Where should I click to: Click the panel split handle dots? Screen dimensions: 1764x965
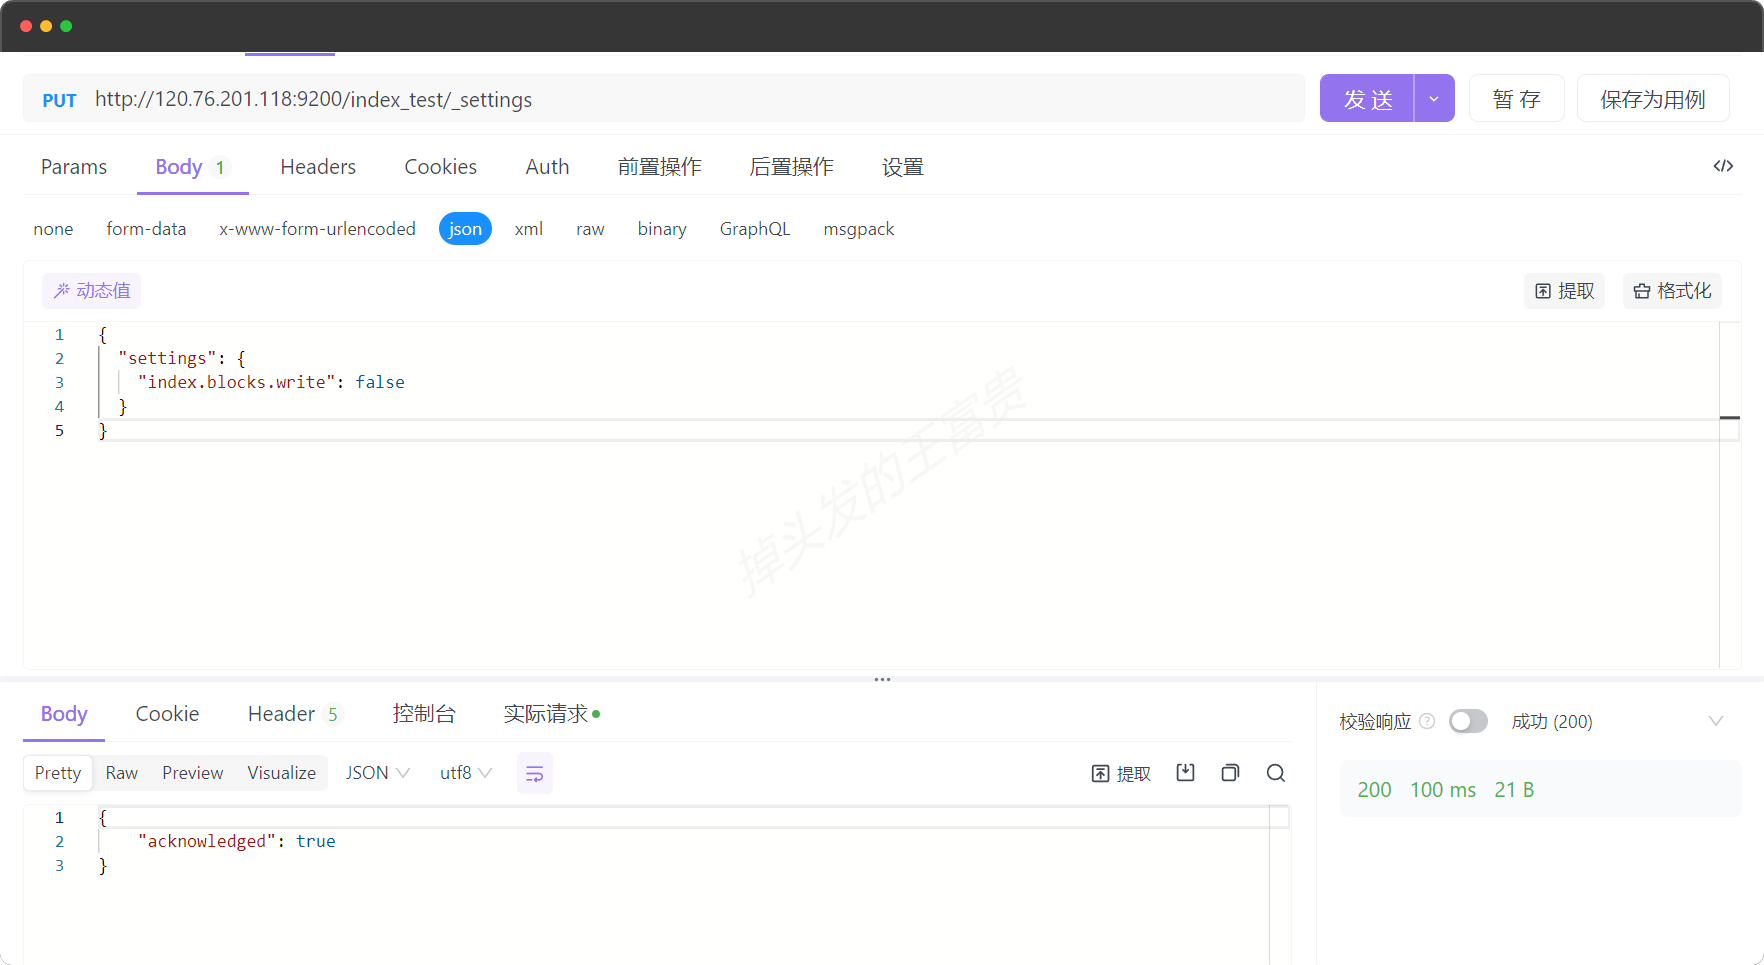pos(882,680)
